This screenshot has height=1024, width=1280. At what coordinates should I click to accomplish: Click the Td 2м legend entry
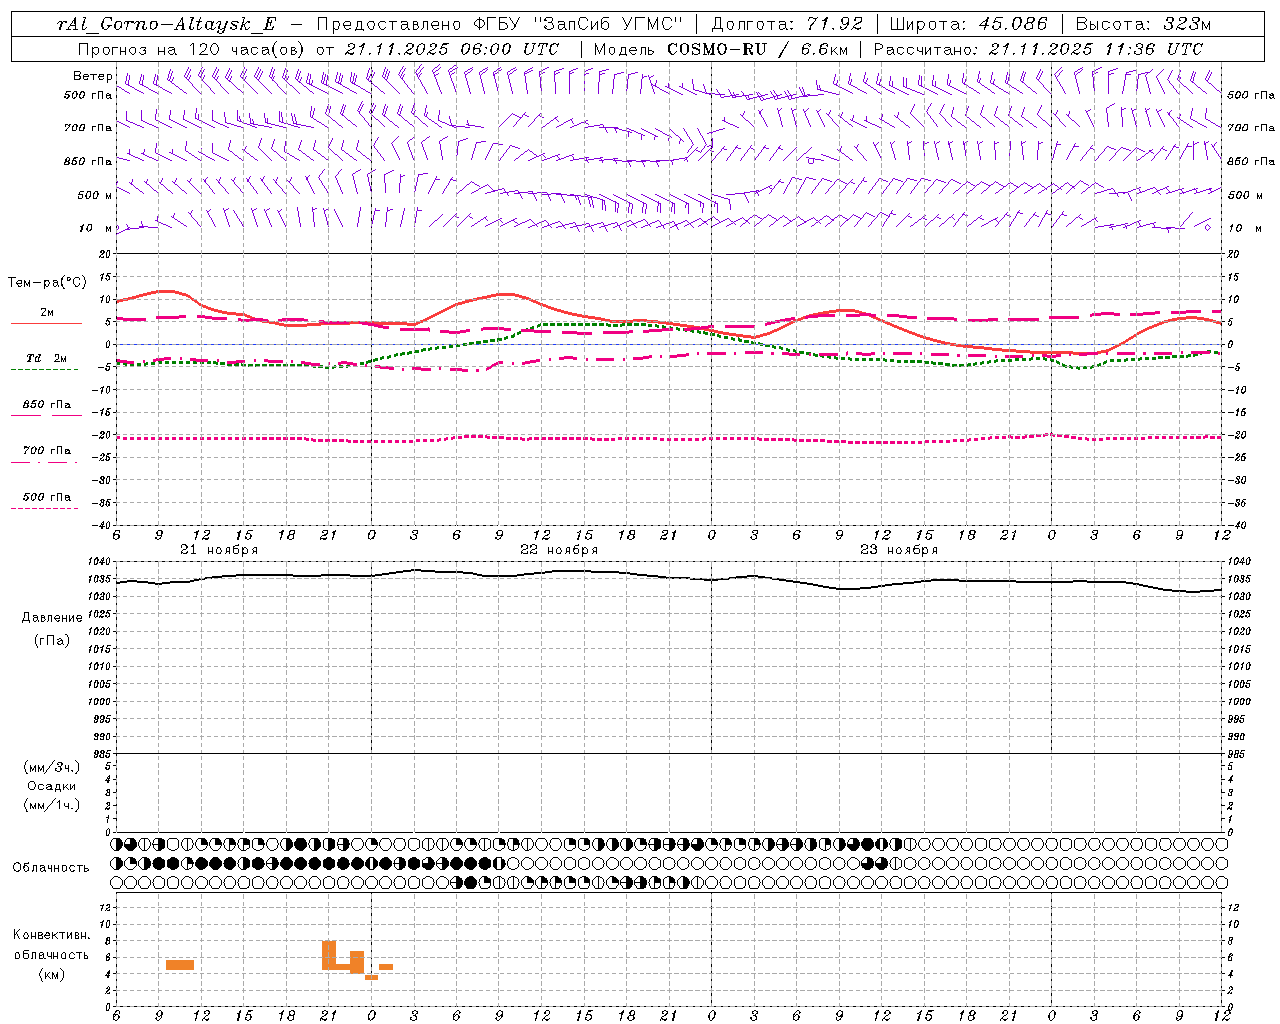point(46,362)
